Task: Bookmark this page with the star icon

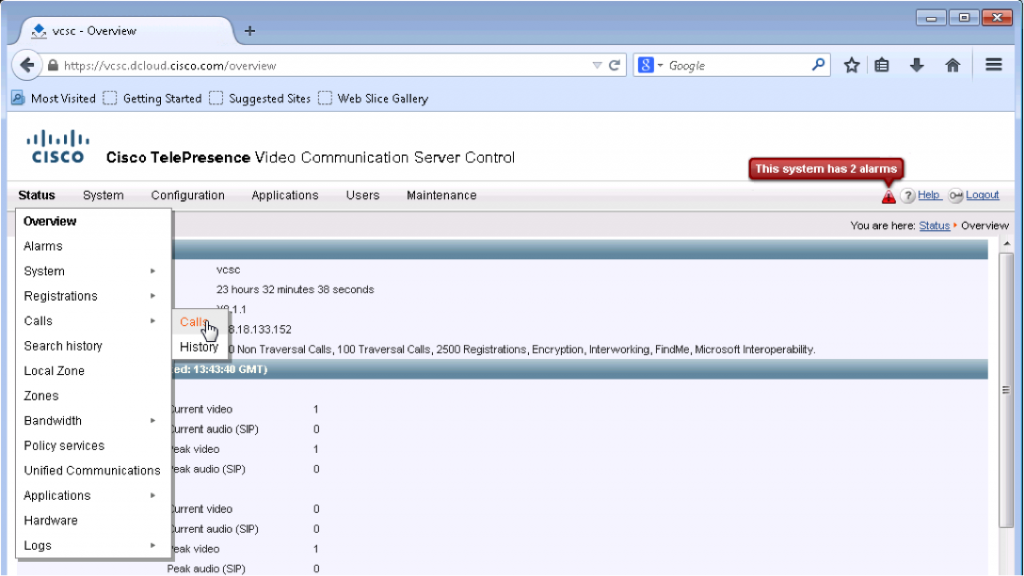Action: click(x=851, y=65)
